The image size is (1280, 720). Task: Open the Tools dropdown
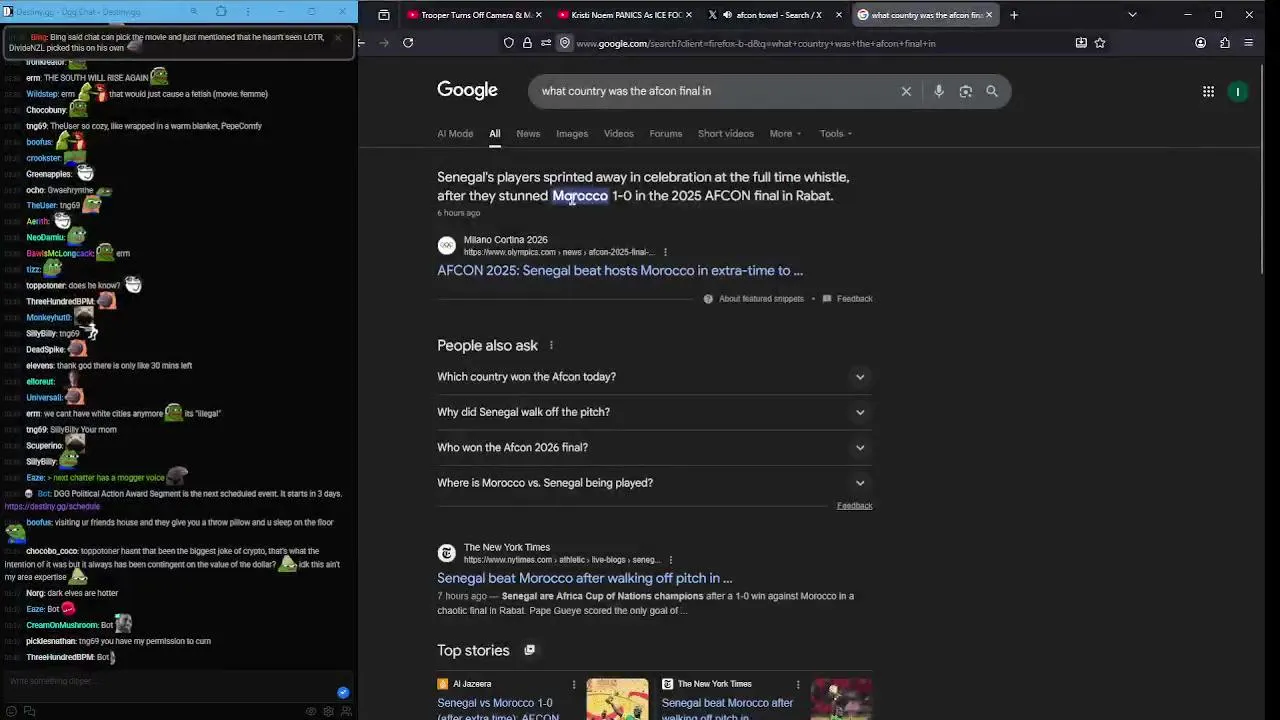(836, 133)
